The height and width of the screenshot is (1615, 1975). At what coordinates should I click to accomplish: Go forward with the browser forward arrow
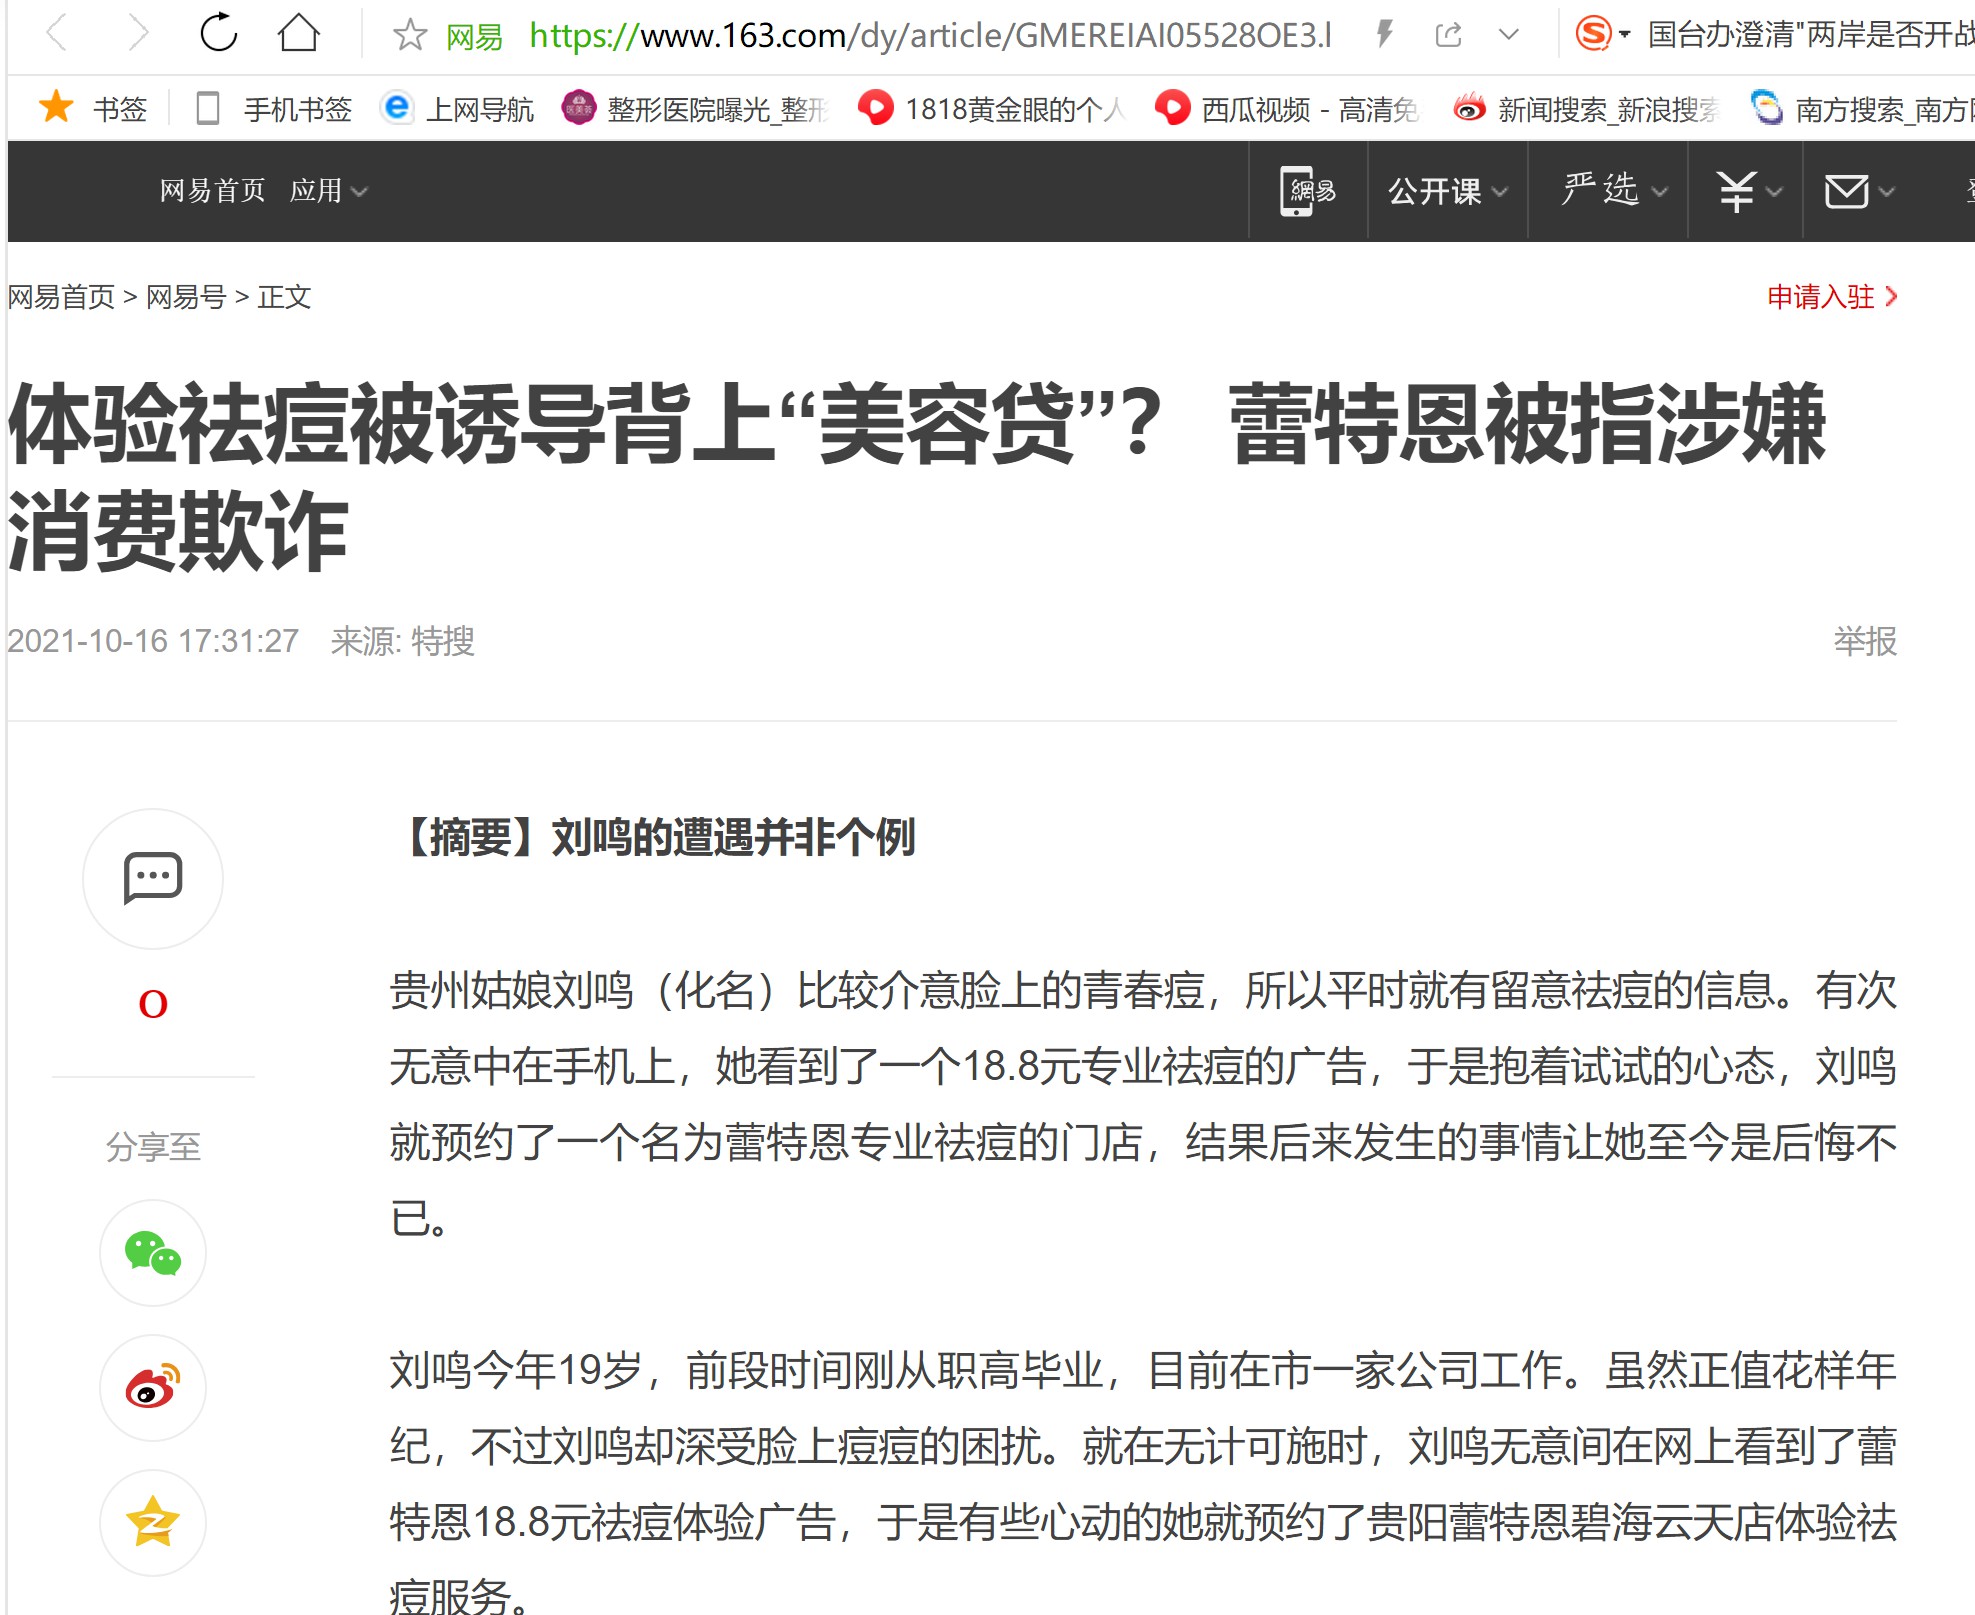(139, 33)
